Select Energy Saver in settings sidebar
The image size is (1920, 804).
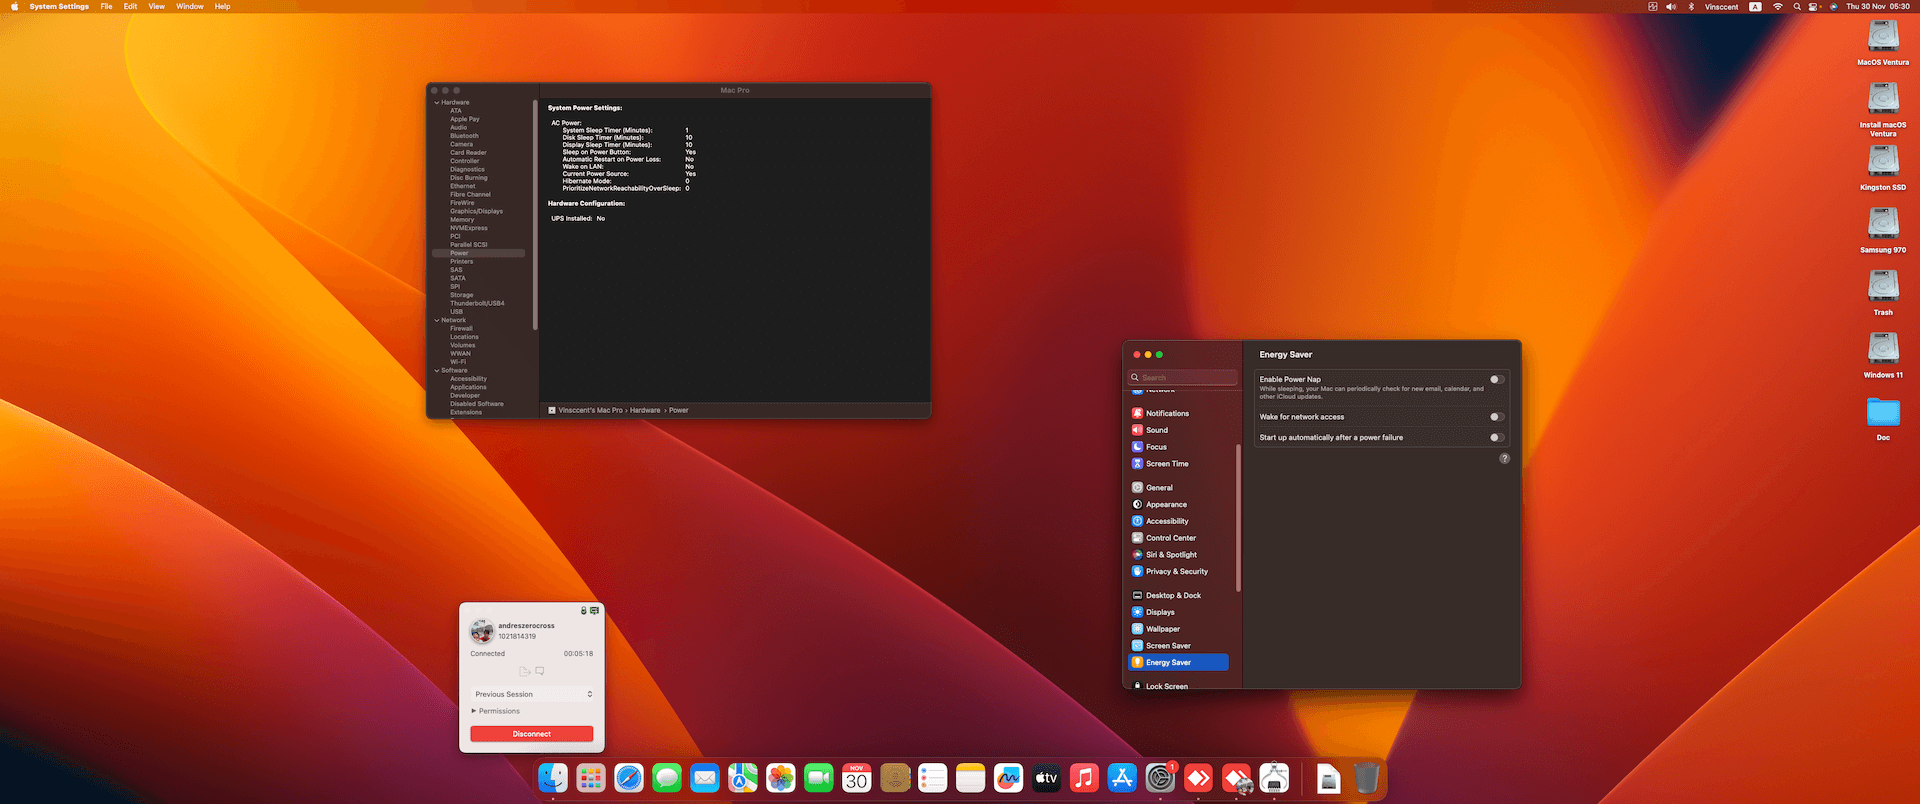(1179, 662)
